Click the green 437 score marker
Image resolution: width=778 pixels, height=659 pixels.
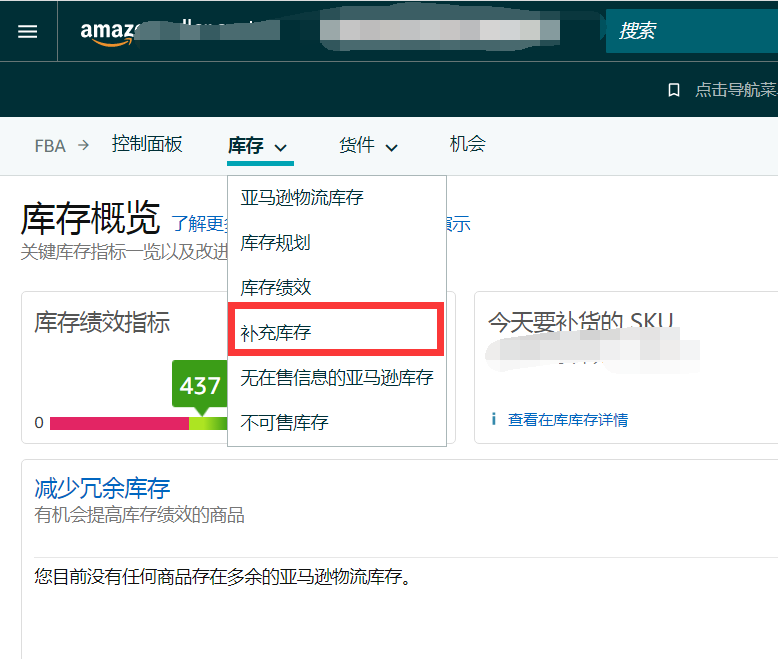point(199,386)
